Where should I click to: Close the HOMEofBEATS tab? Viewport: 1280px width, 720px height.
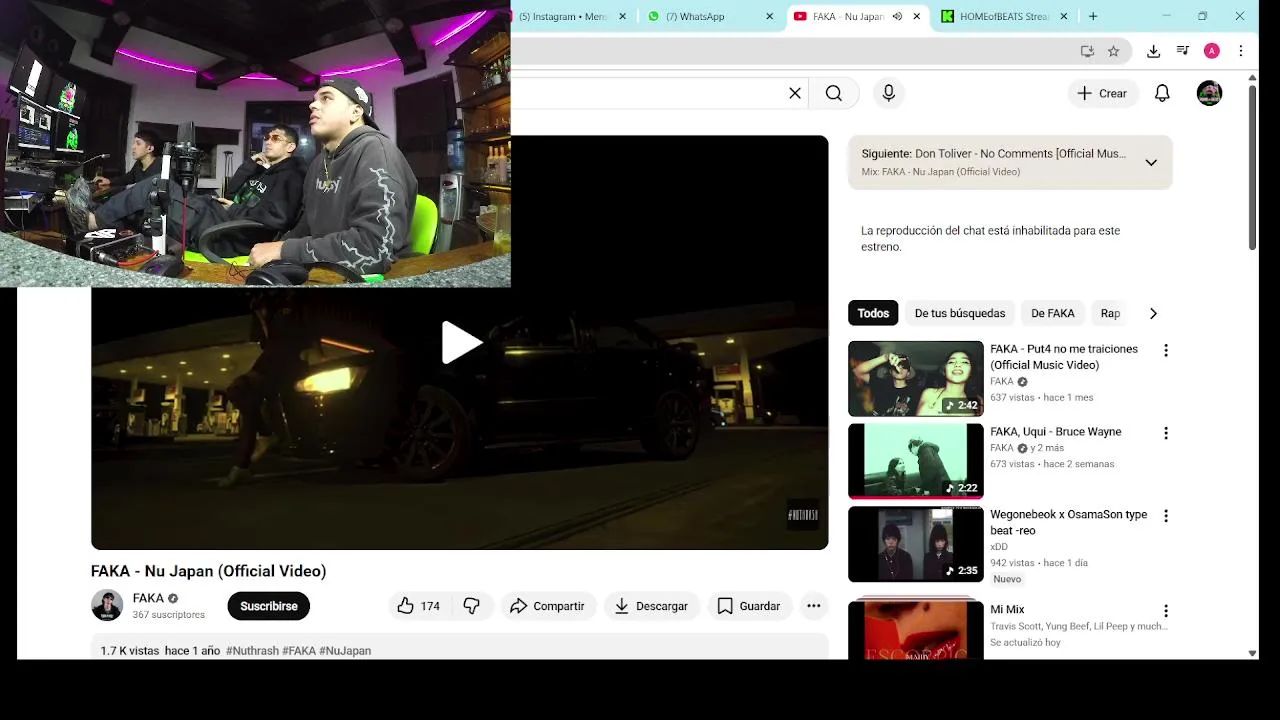(x=1064, y=16)
